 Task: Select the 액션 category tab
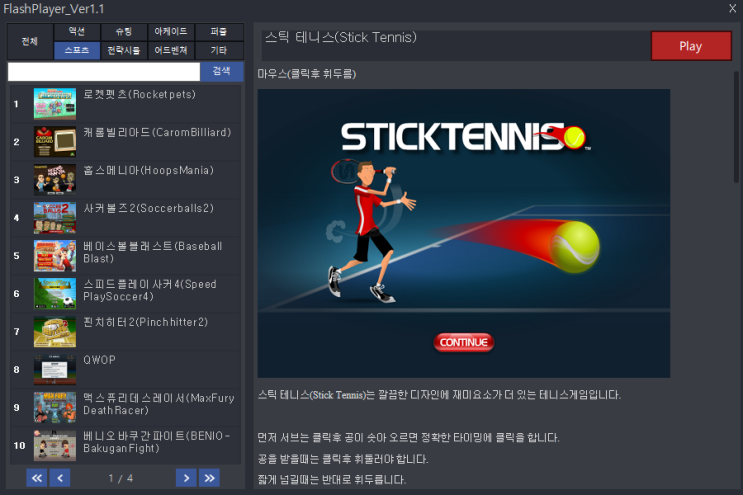click(77, 32)
